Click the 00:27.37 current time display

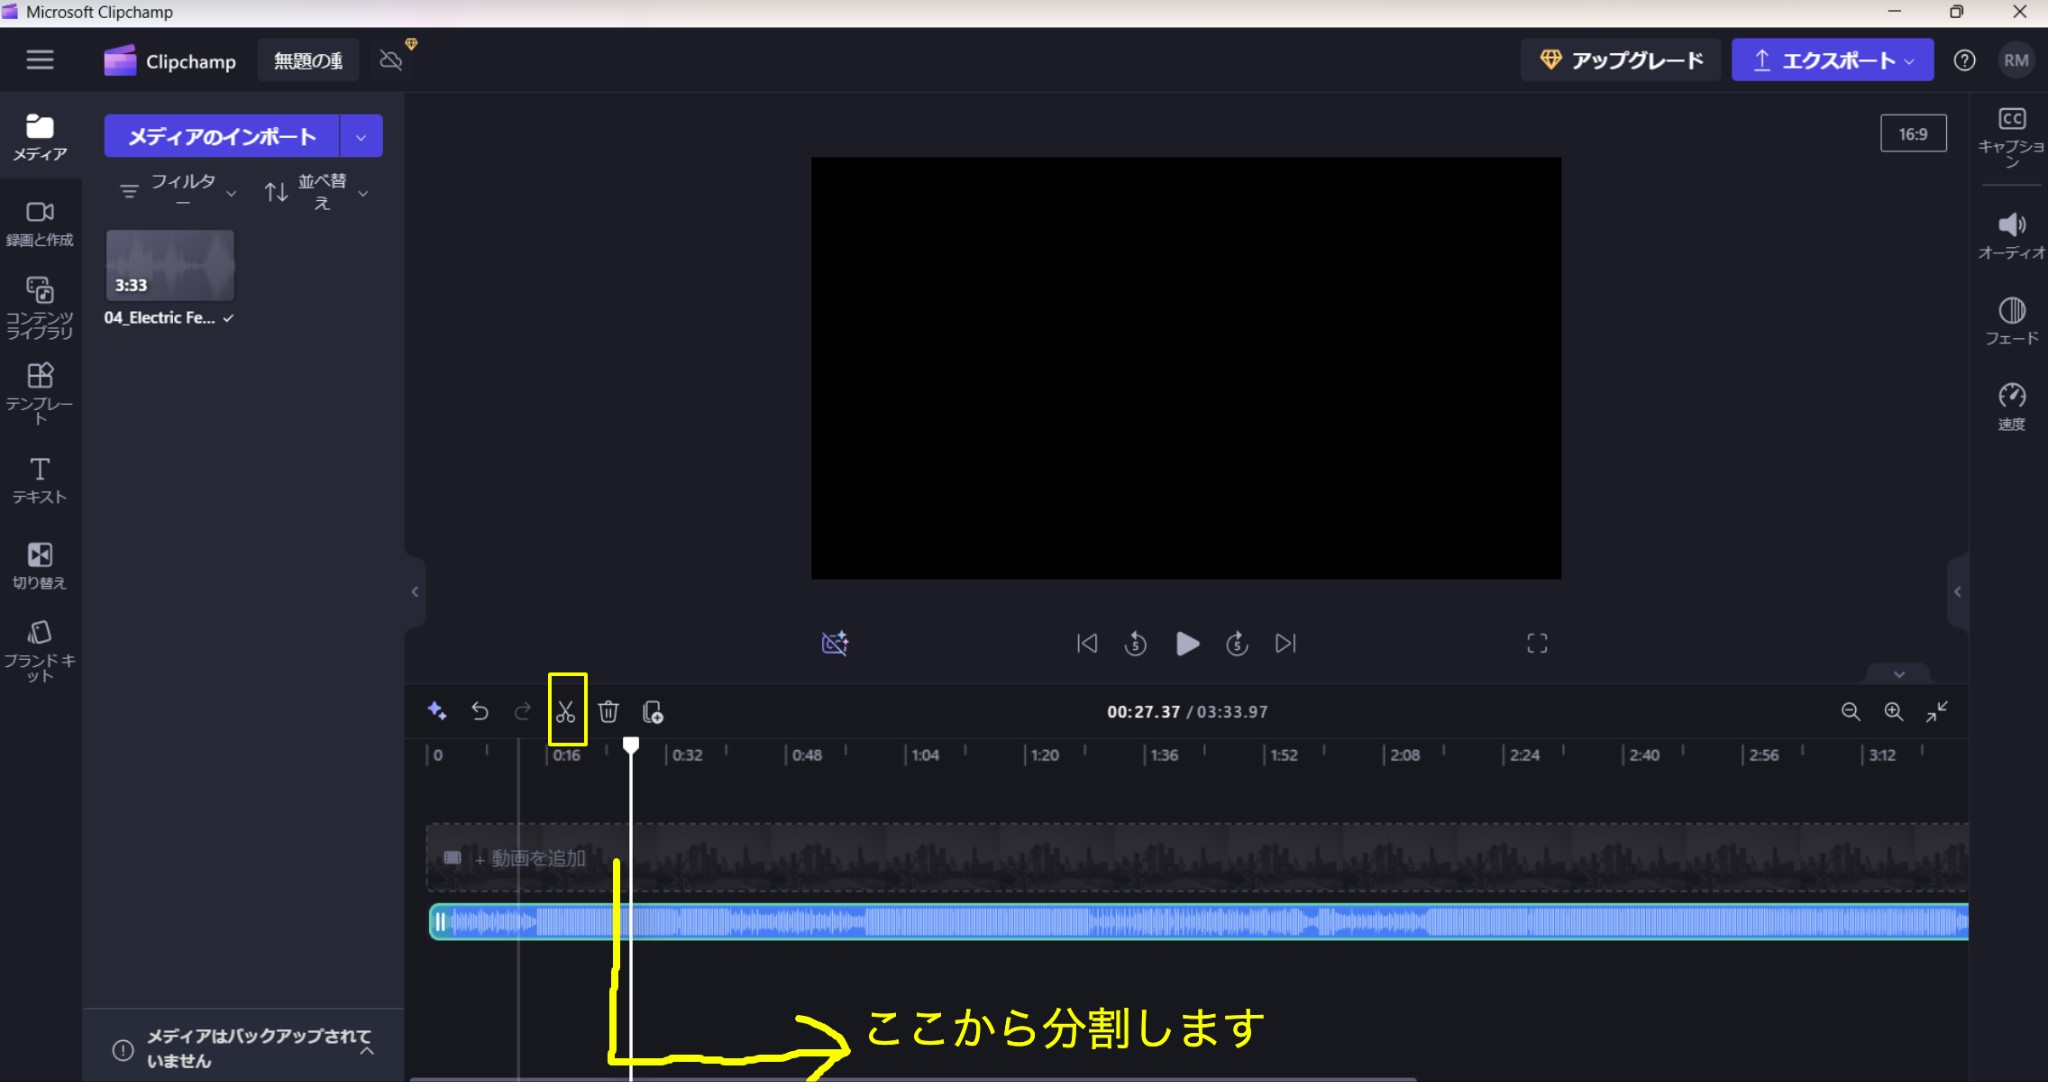click(x=1143, y=712)
